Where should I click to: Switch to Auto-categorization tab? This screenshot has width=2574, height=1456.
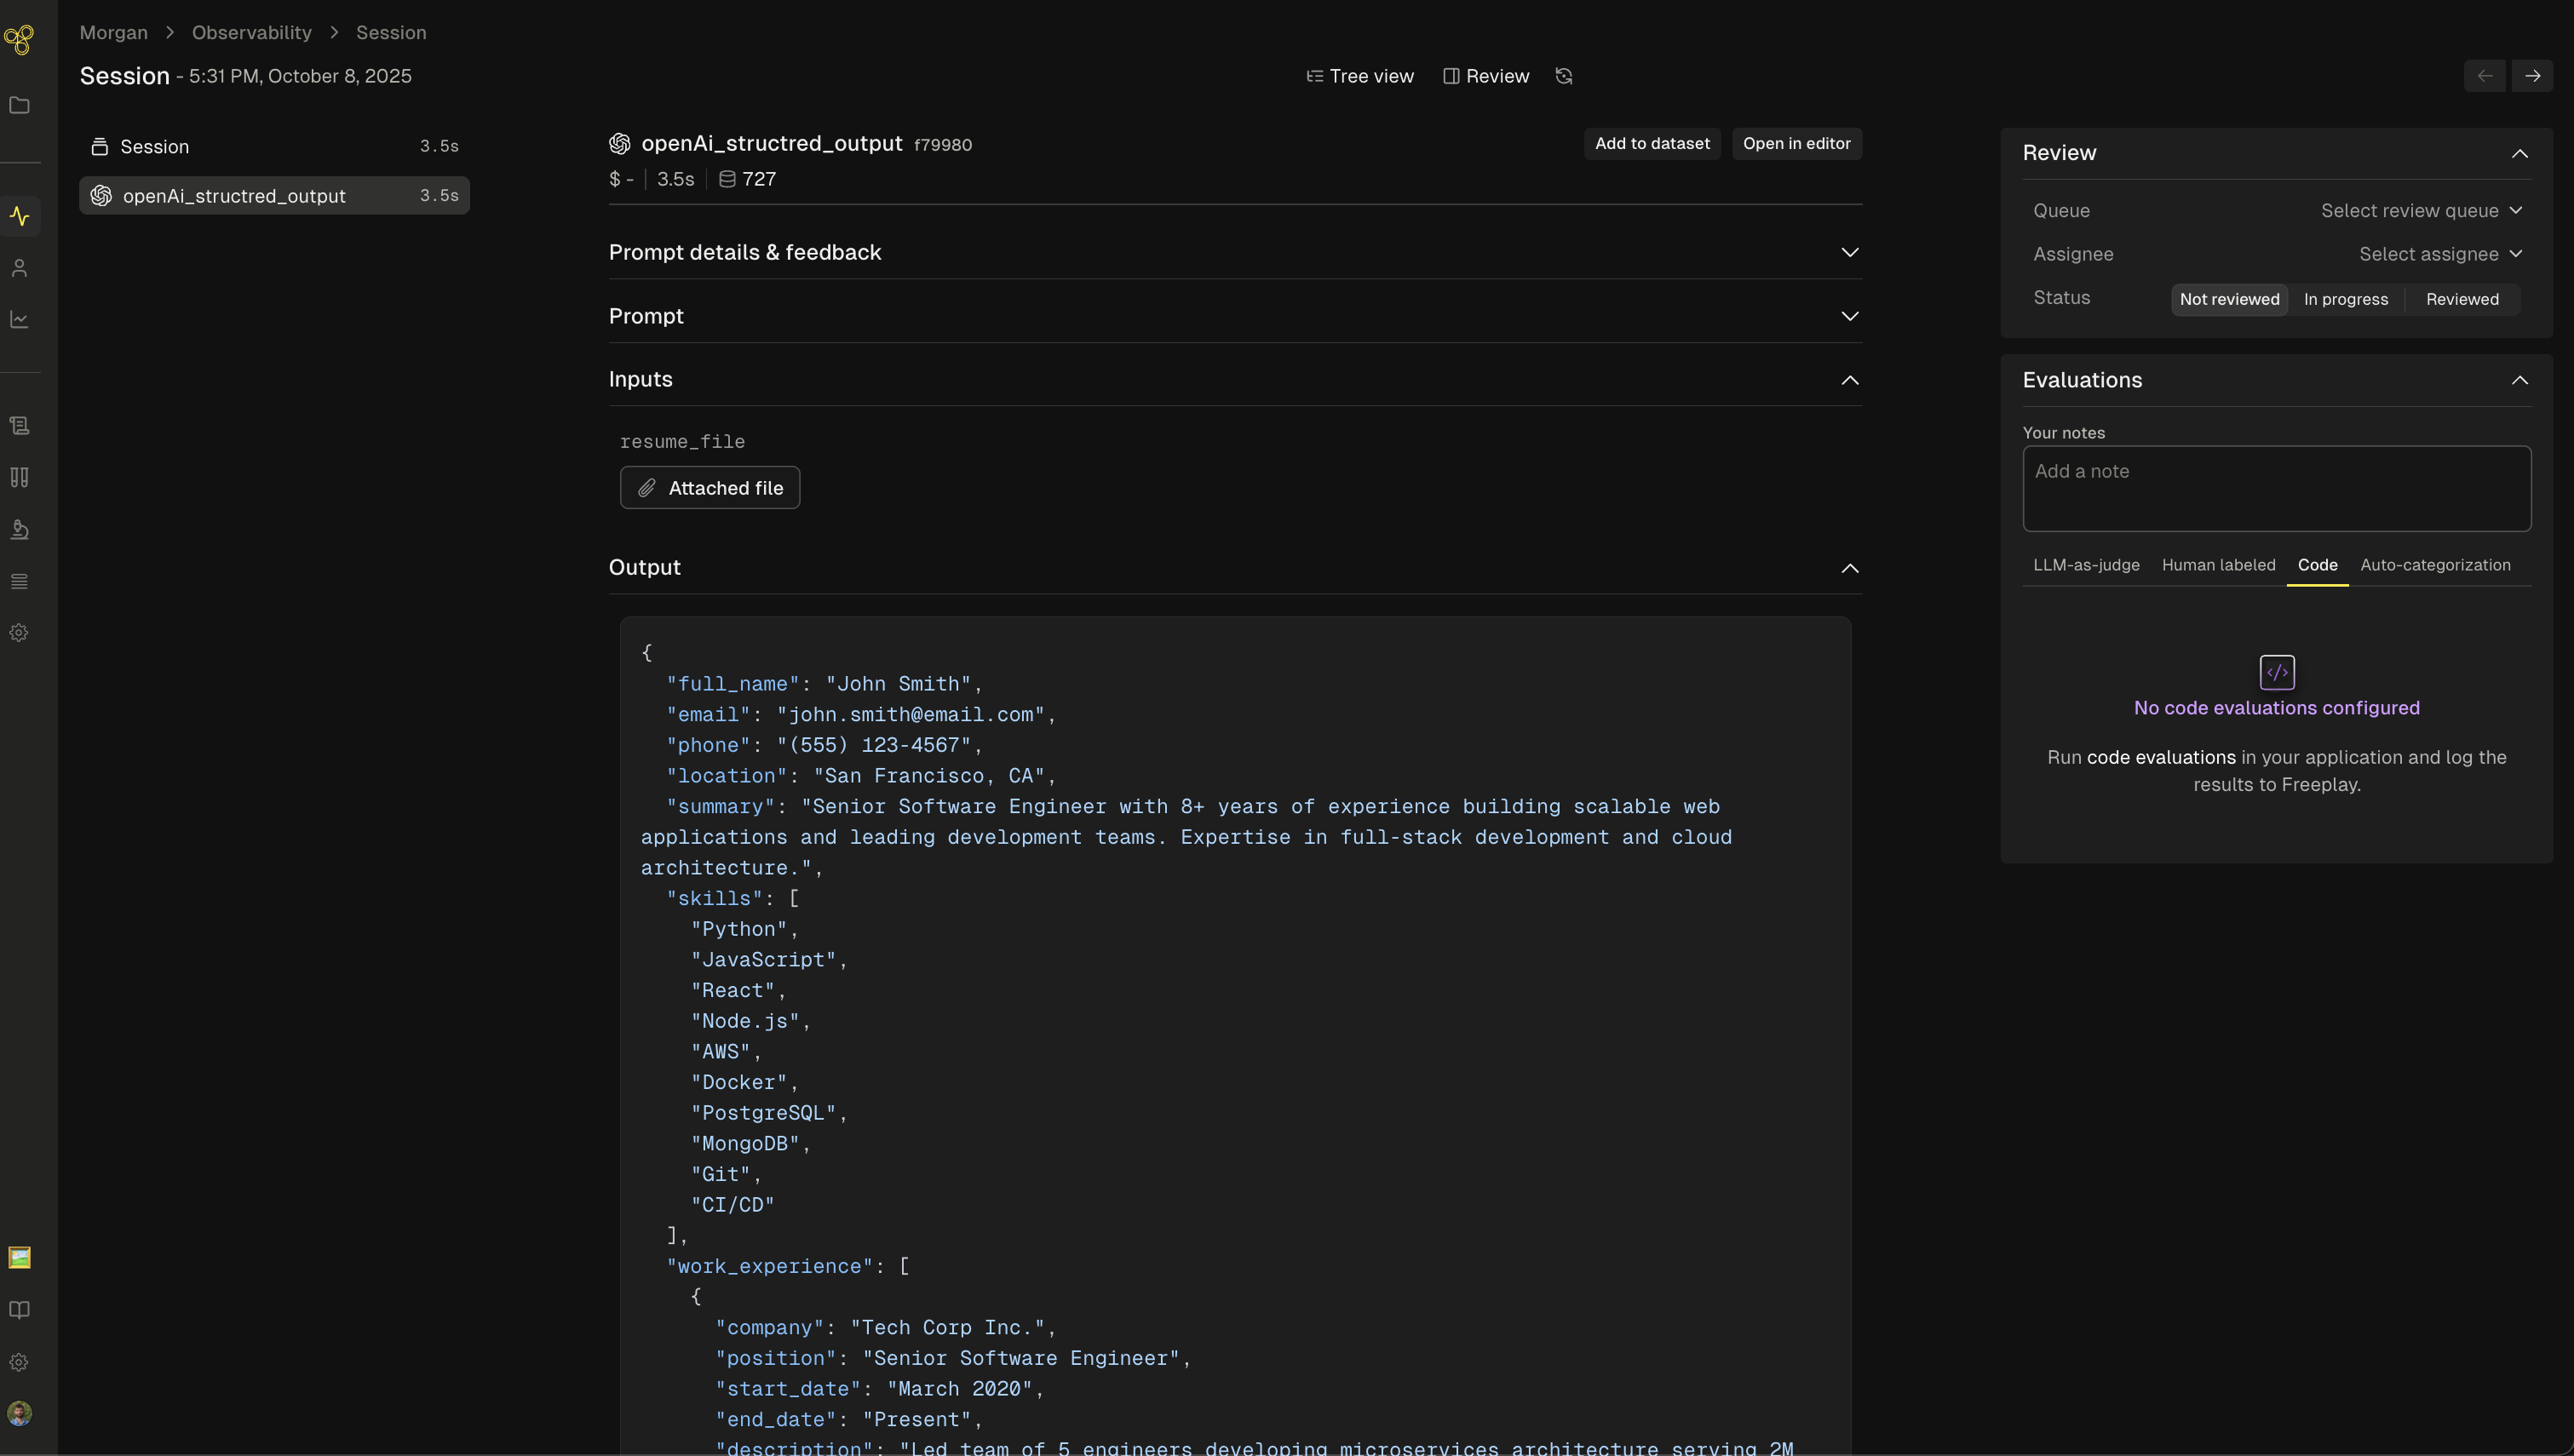click(2434, 565)
